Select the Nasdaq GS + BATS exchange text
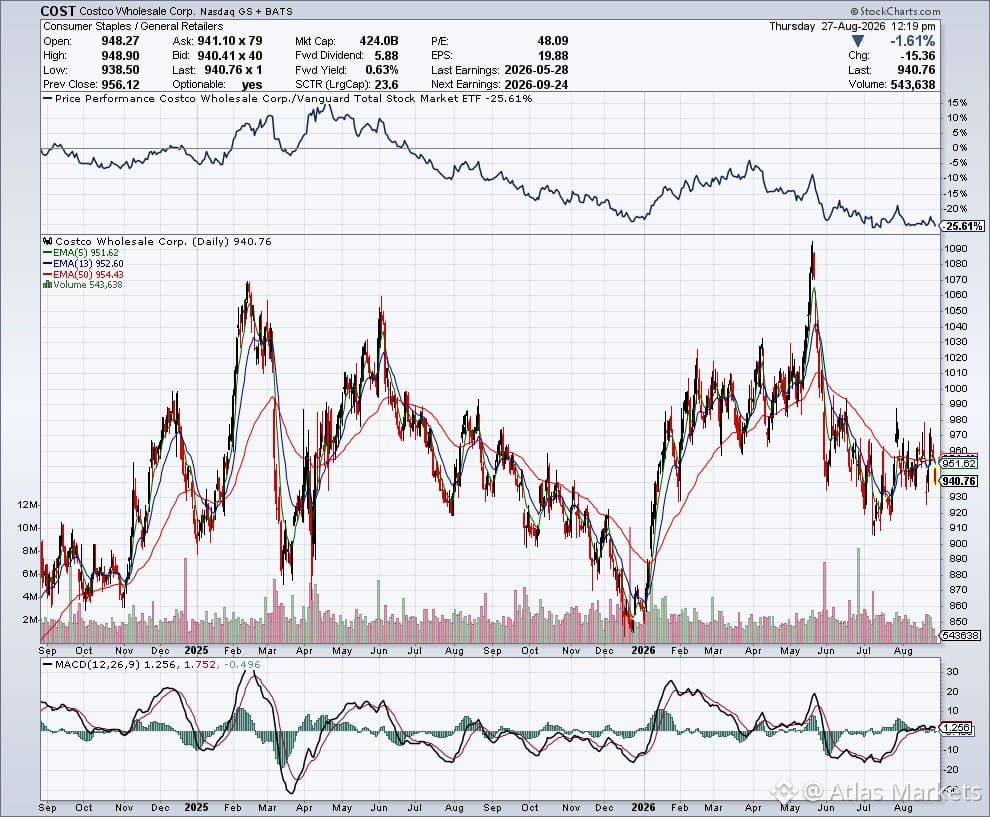 (246, 11)
